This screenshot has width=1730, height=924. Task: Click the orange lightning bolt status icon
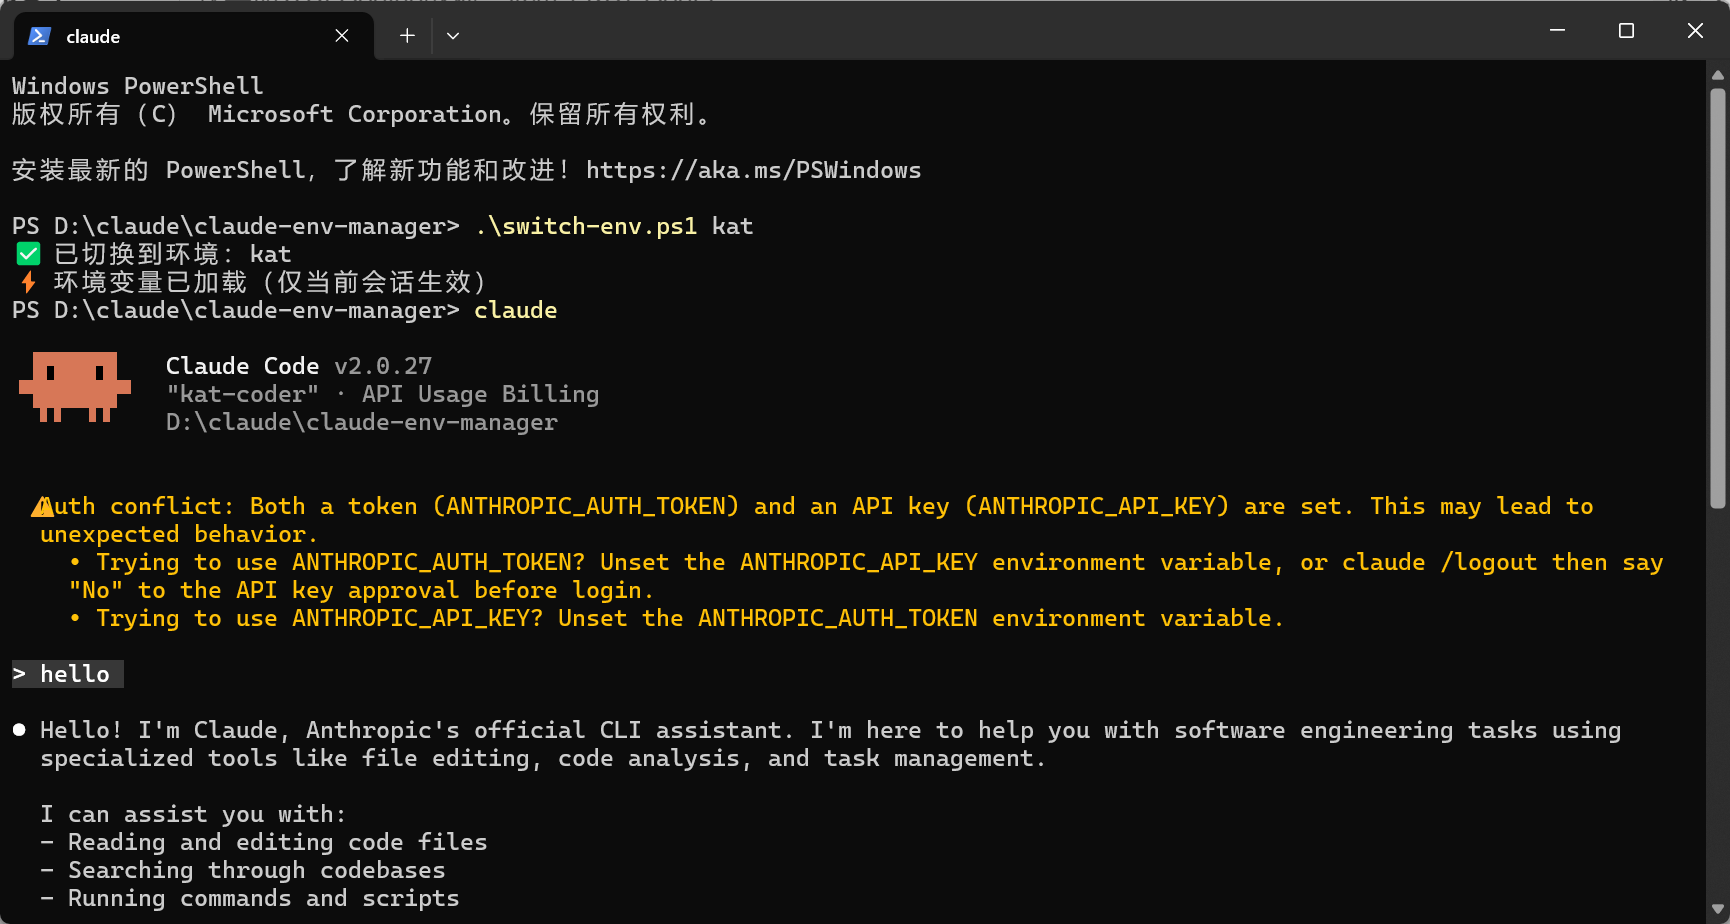pyautogui.click(x=27, y=281)
